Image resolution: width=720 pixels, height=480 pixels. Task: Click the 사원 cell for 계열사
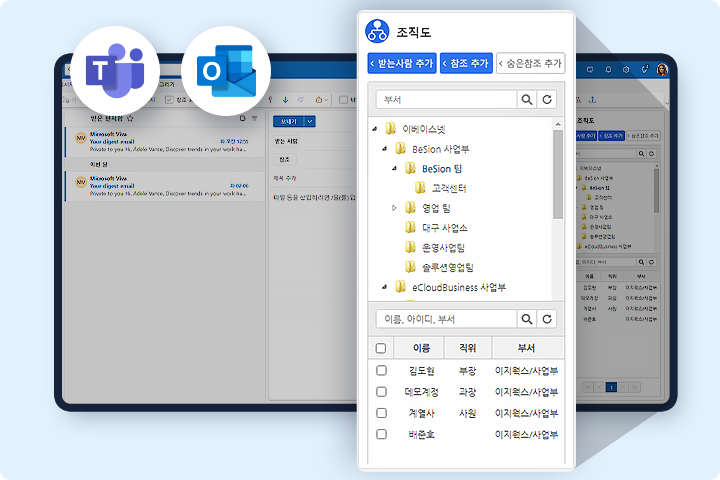coord(467,413)
